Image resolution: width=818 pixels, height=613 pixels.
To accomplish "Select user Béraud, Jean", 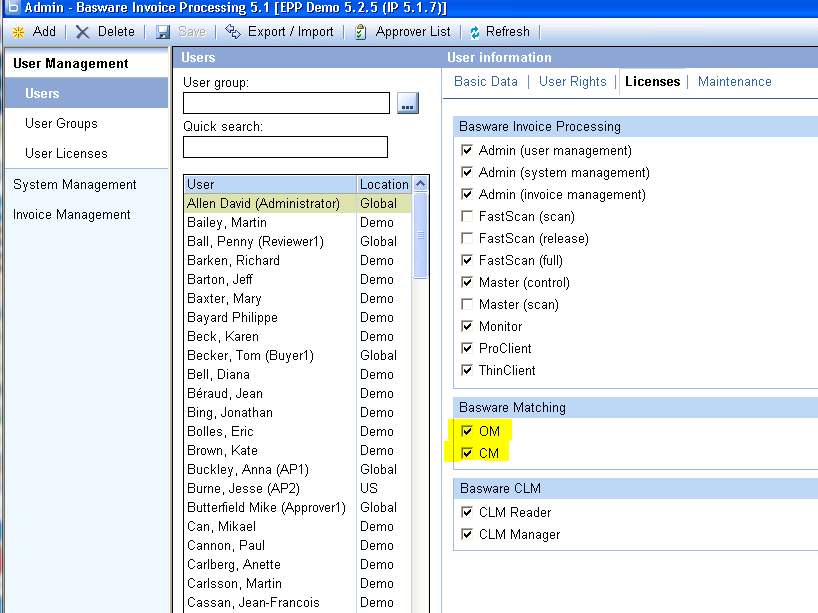I will [x=298, y=393].
